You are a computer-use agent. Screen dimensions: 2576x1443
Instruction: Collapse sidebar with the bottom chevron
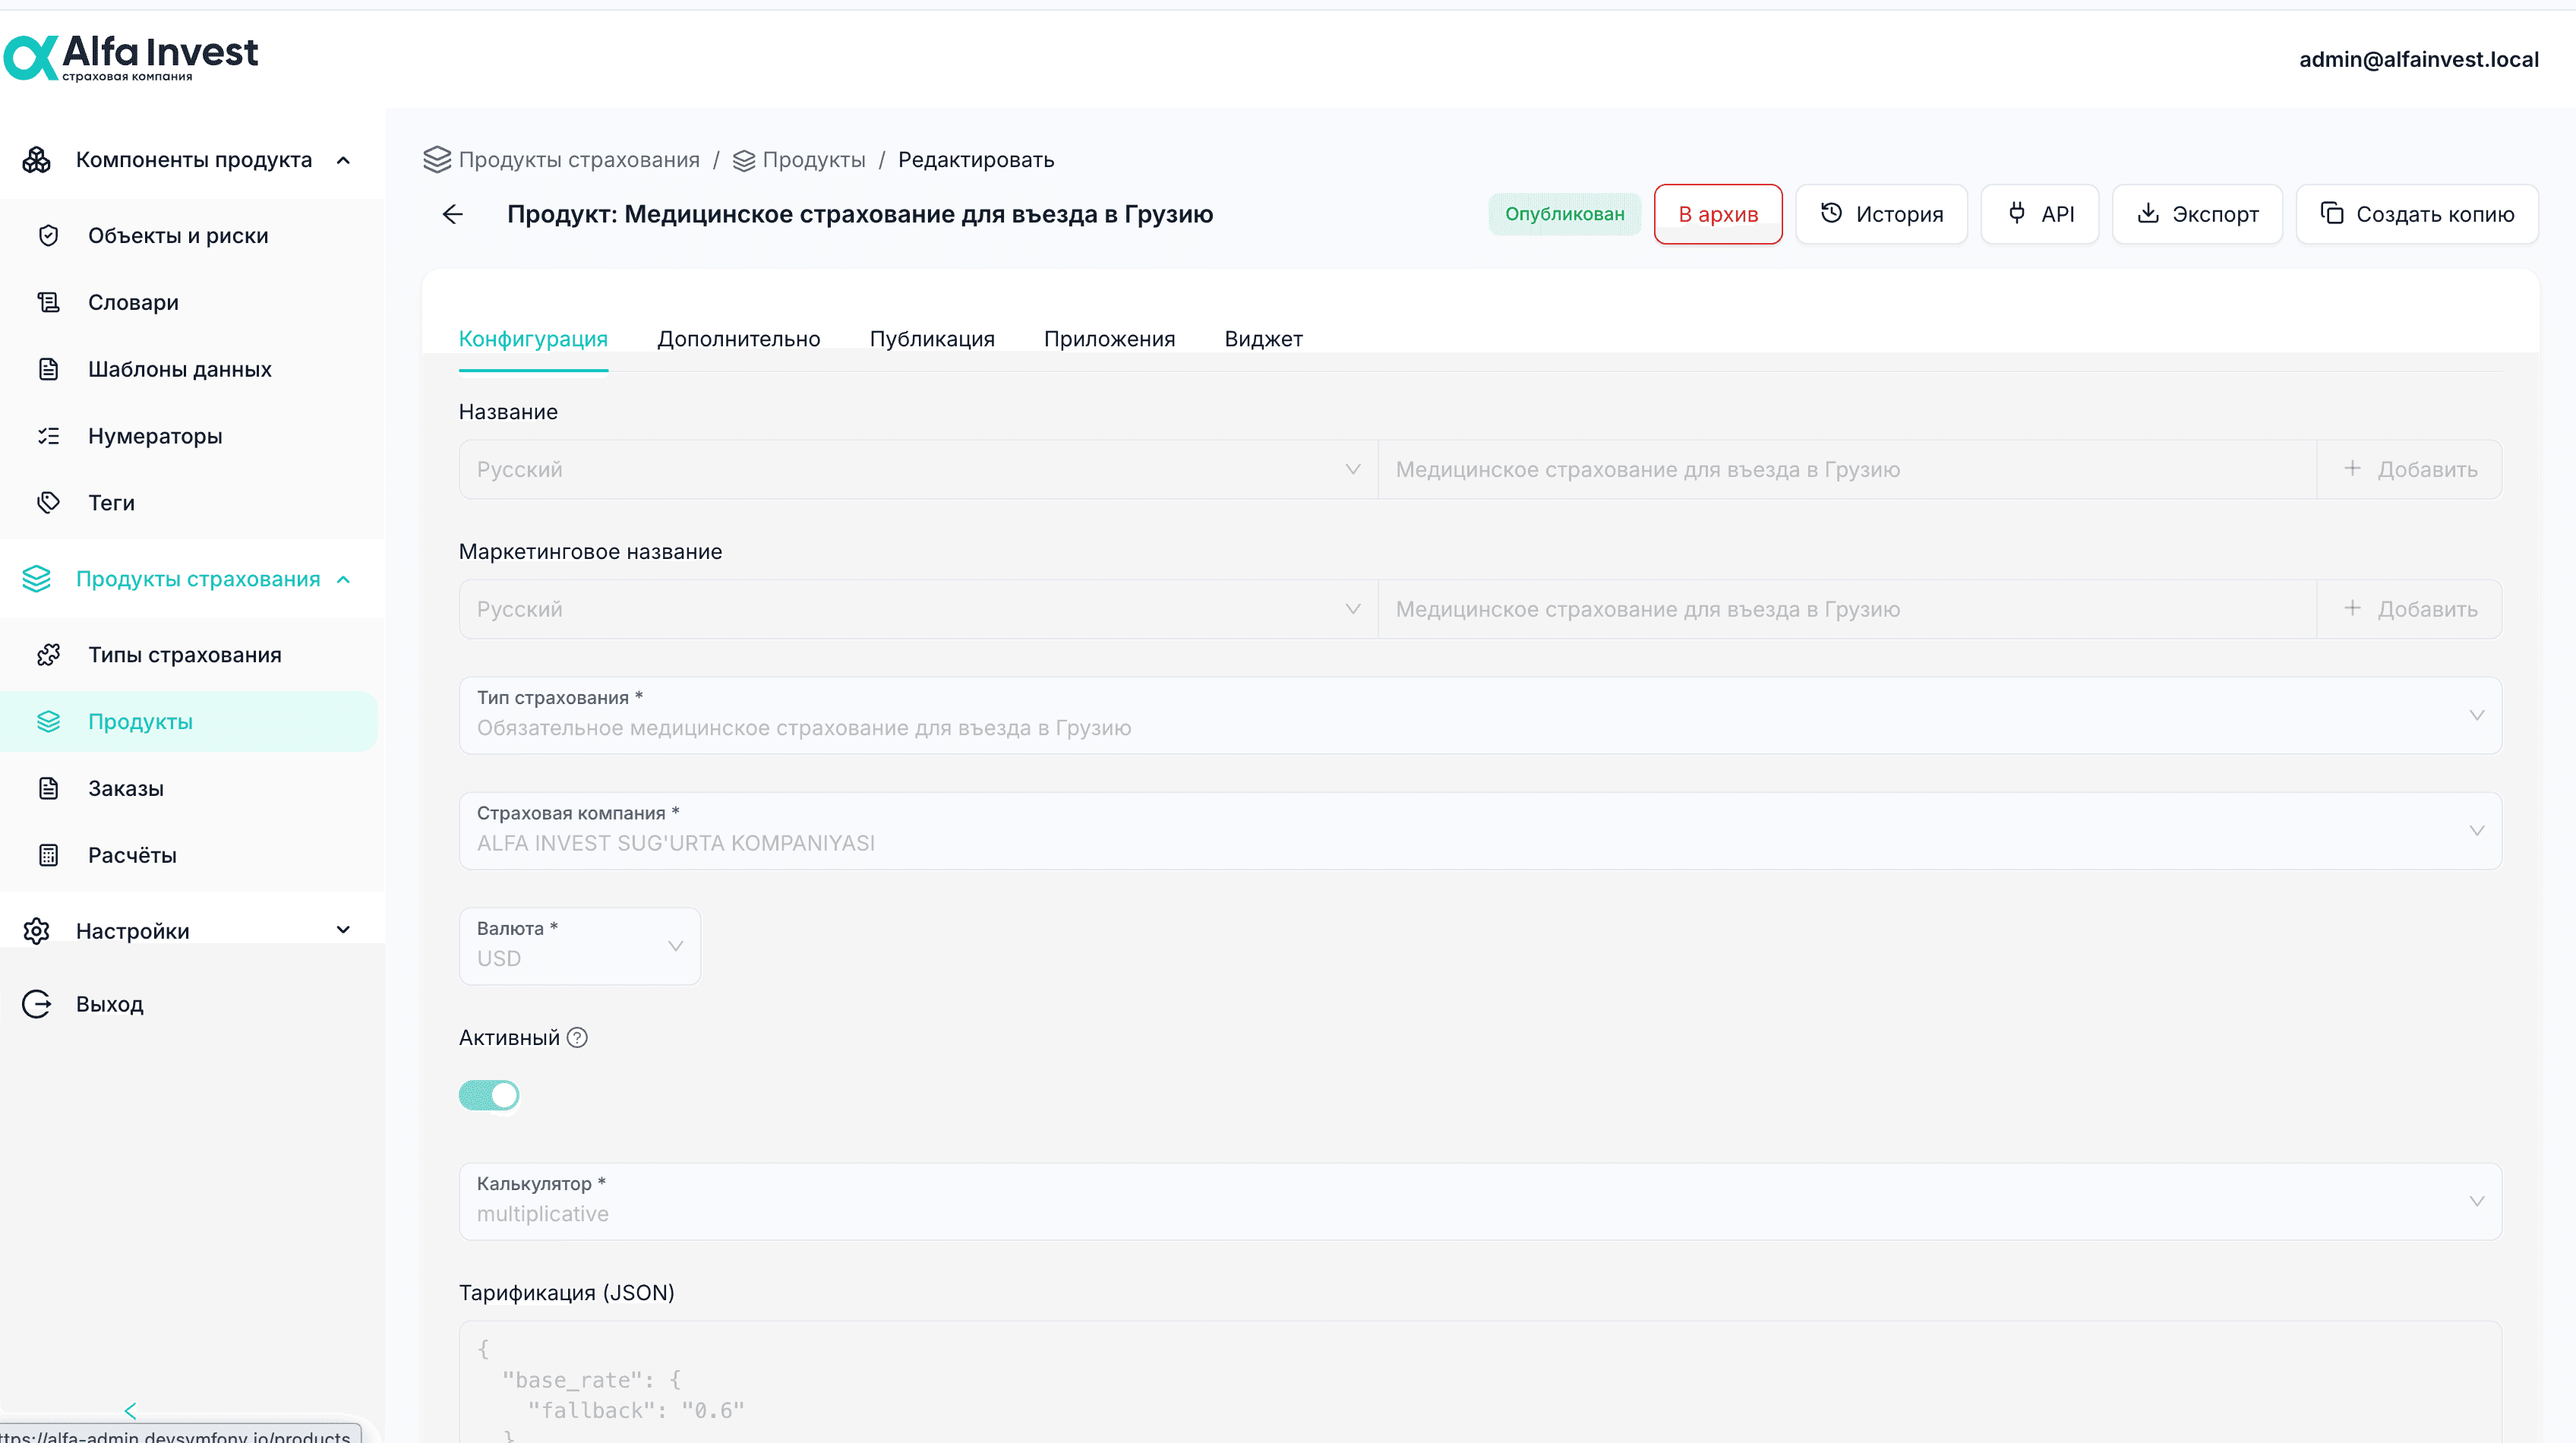130,1411
